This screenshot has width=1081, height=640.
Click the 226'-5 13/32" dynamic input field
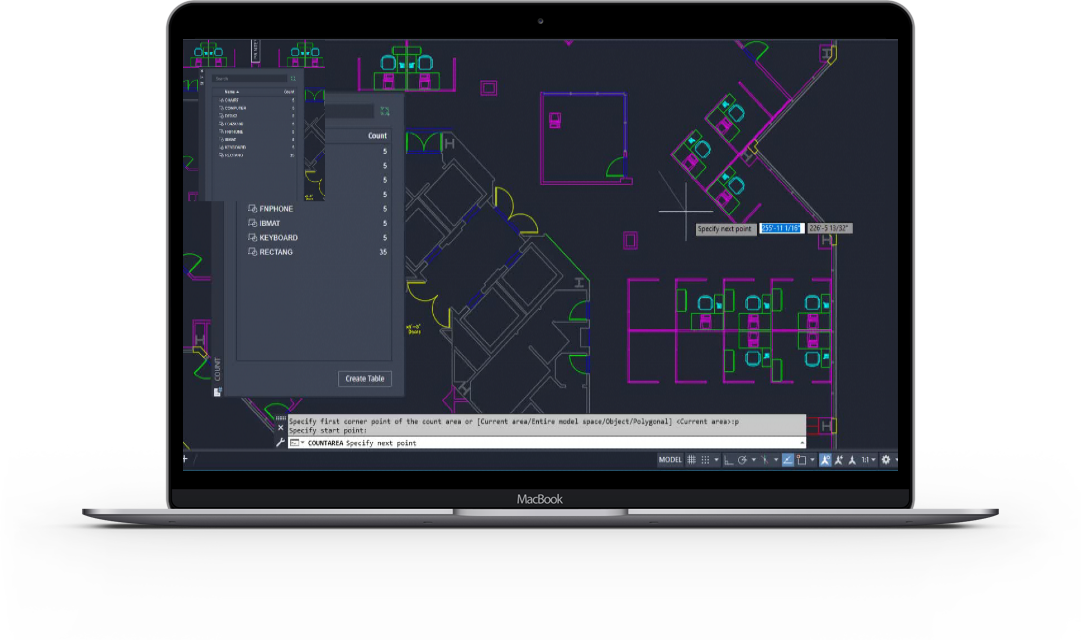829,228
